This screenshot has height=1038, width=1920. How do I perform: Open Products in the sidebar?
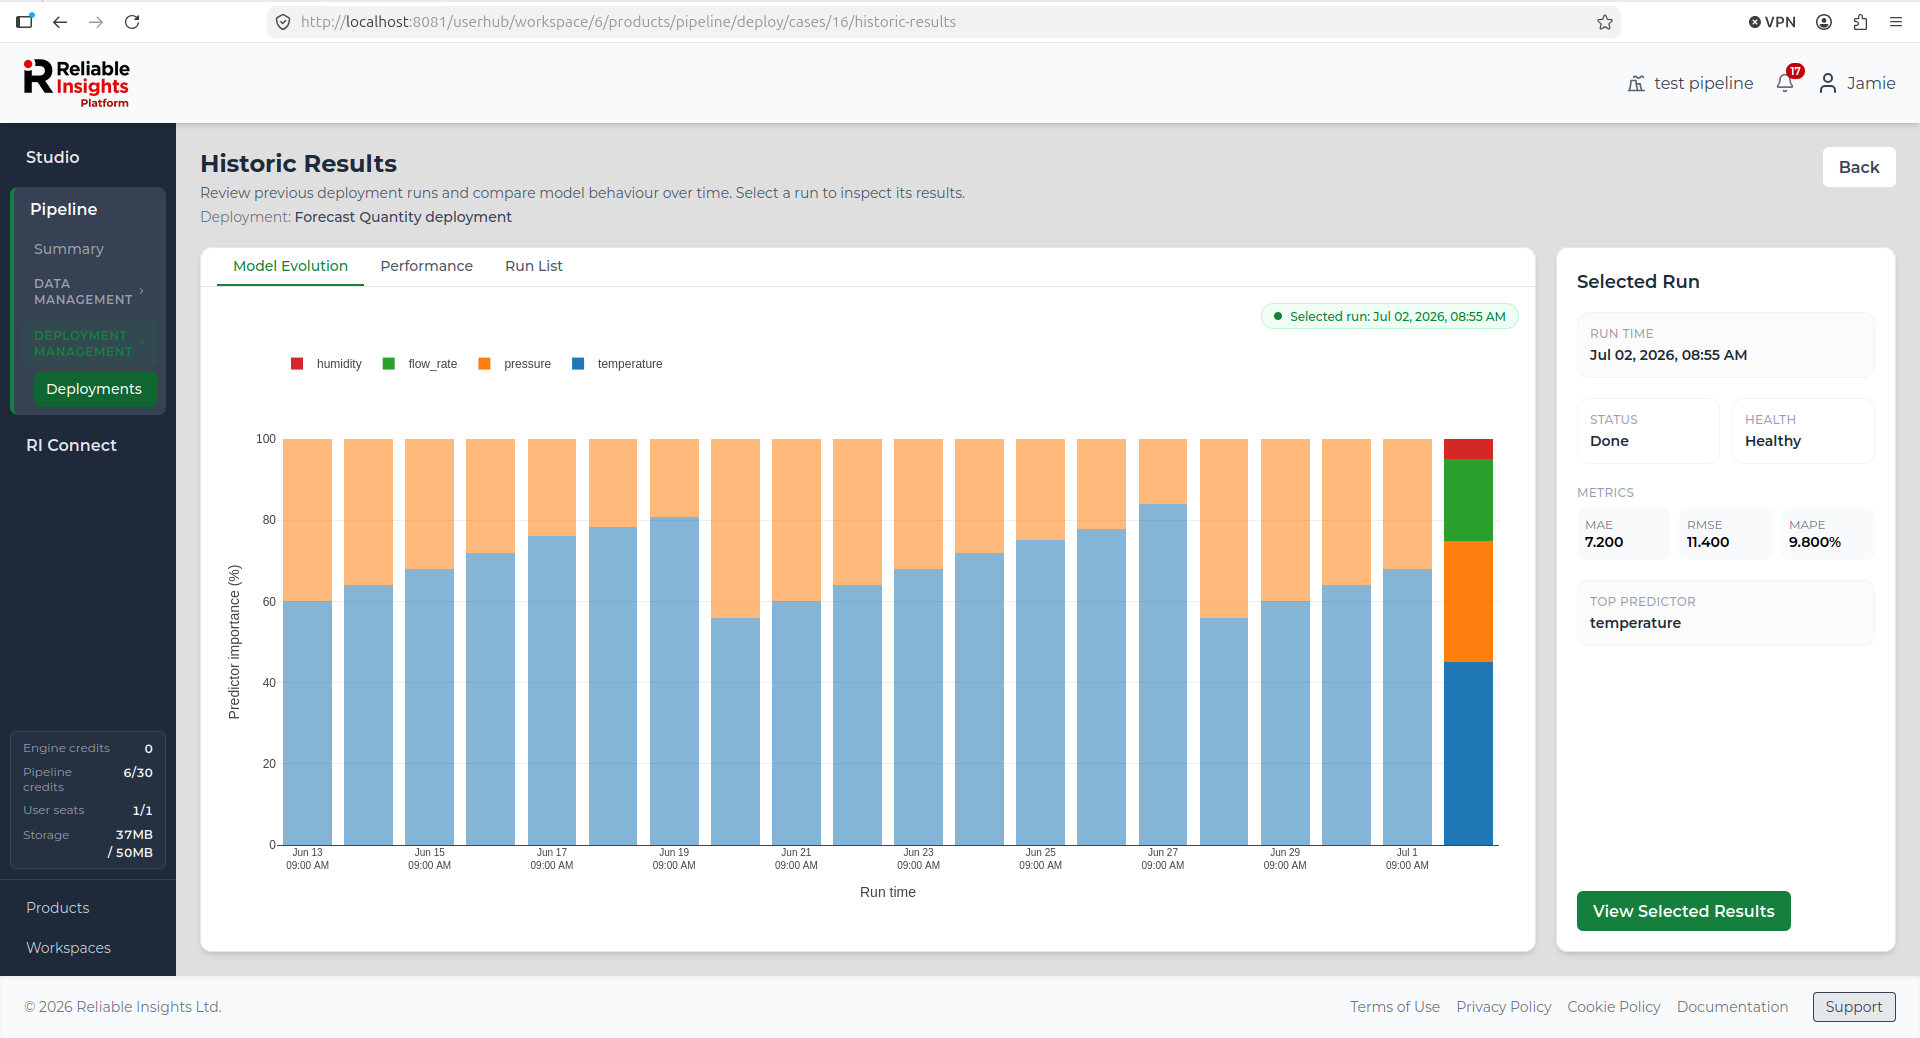tap(57, 908)
